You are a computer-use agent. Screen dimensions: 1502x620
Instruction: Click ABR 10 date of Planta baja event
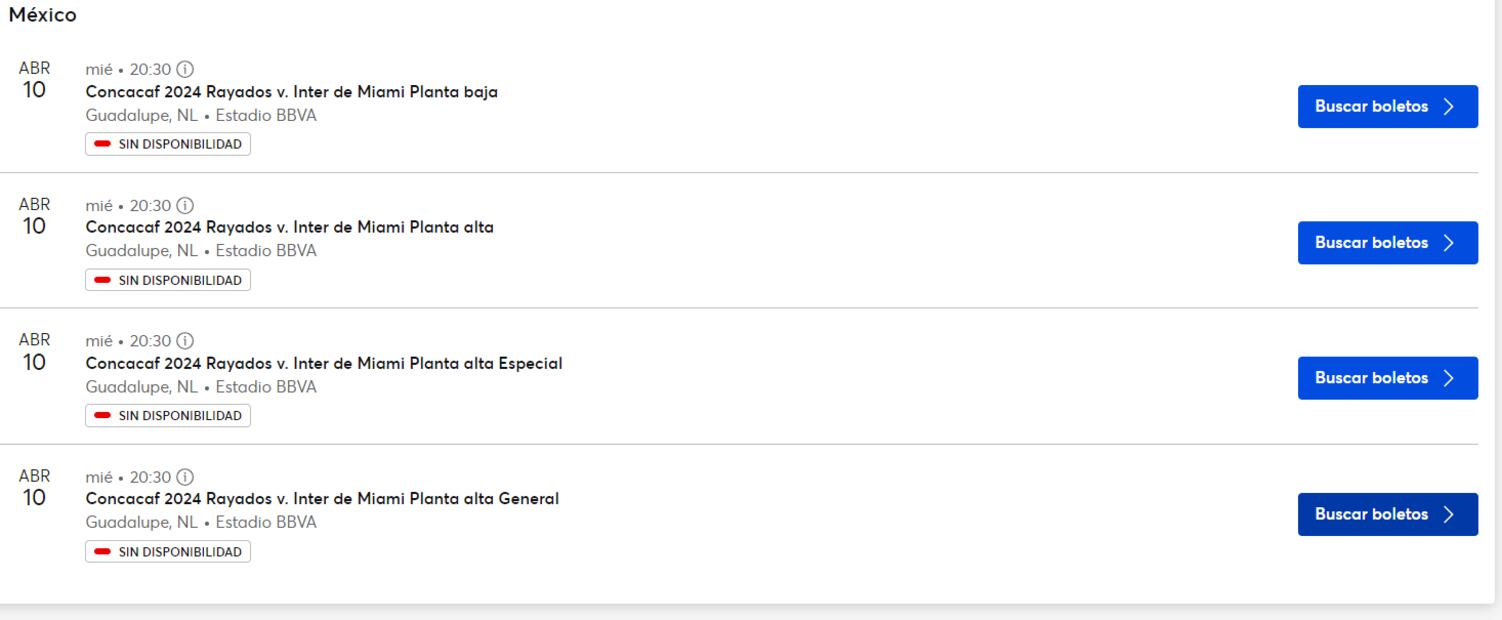pyautogui.click(x=34, y=80)
